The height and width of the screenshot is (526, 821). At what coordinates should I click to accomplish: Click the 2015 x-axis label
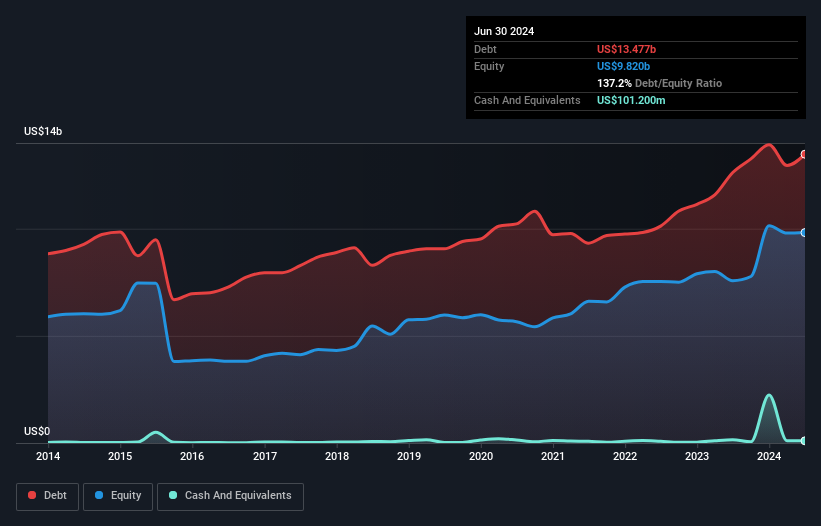(x=120, y=456)
